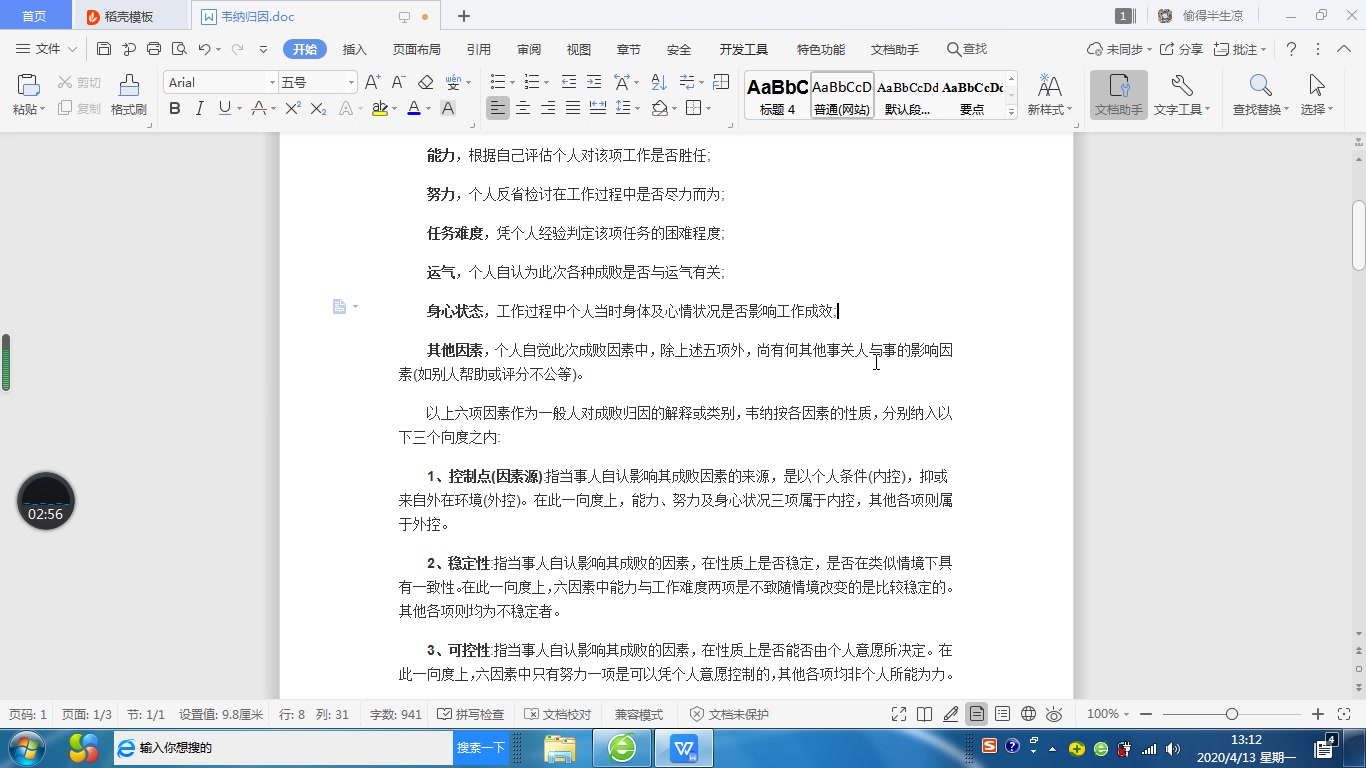Click the zoom slider handle
The width and height of the screenshot is (1366, 768).
[x=1232, y=714]
